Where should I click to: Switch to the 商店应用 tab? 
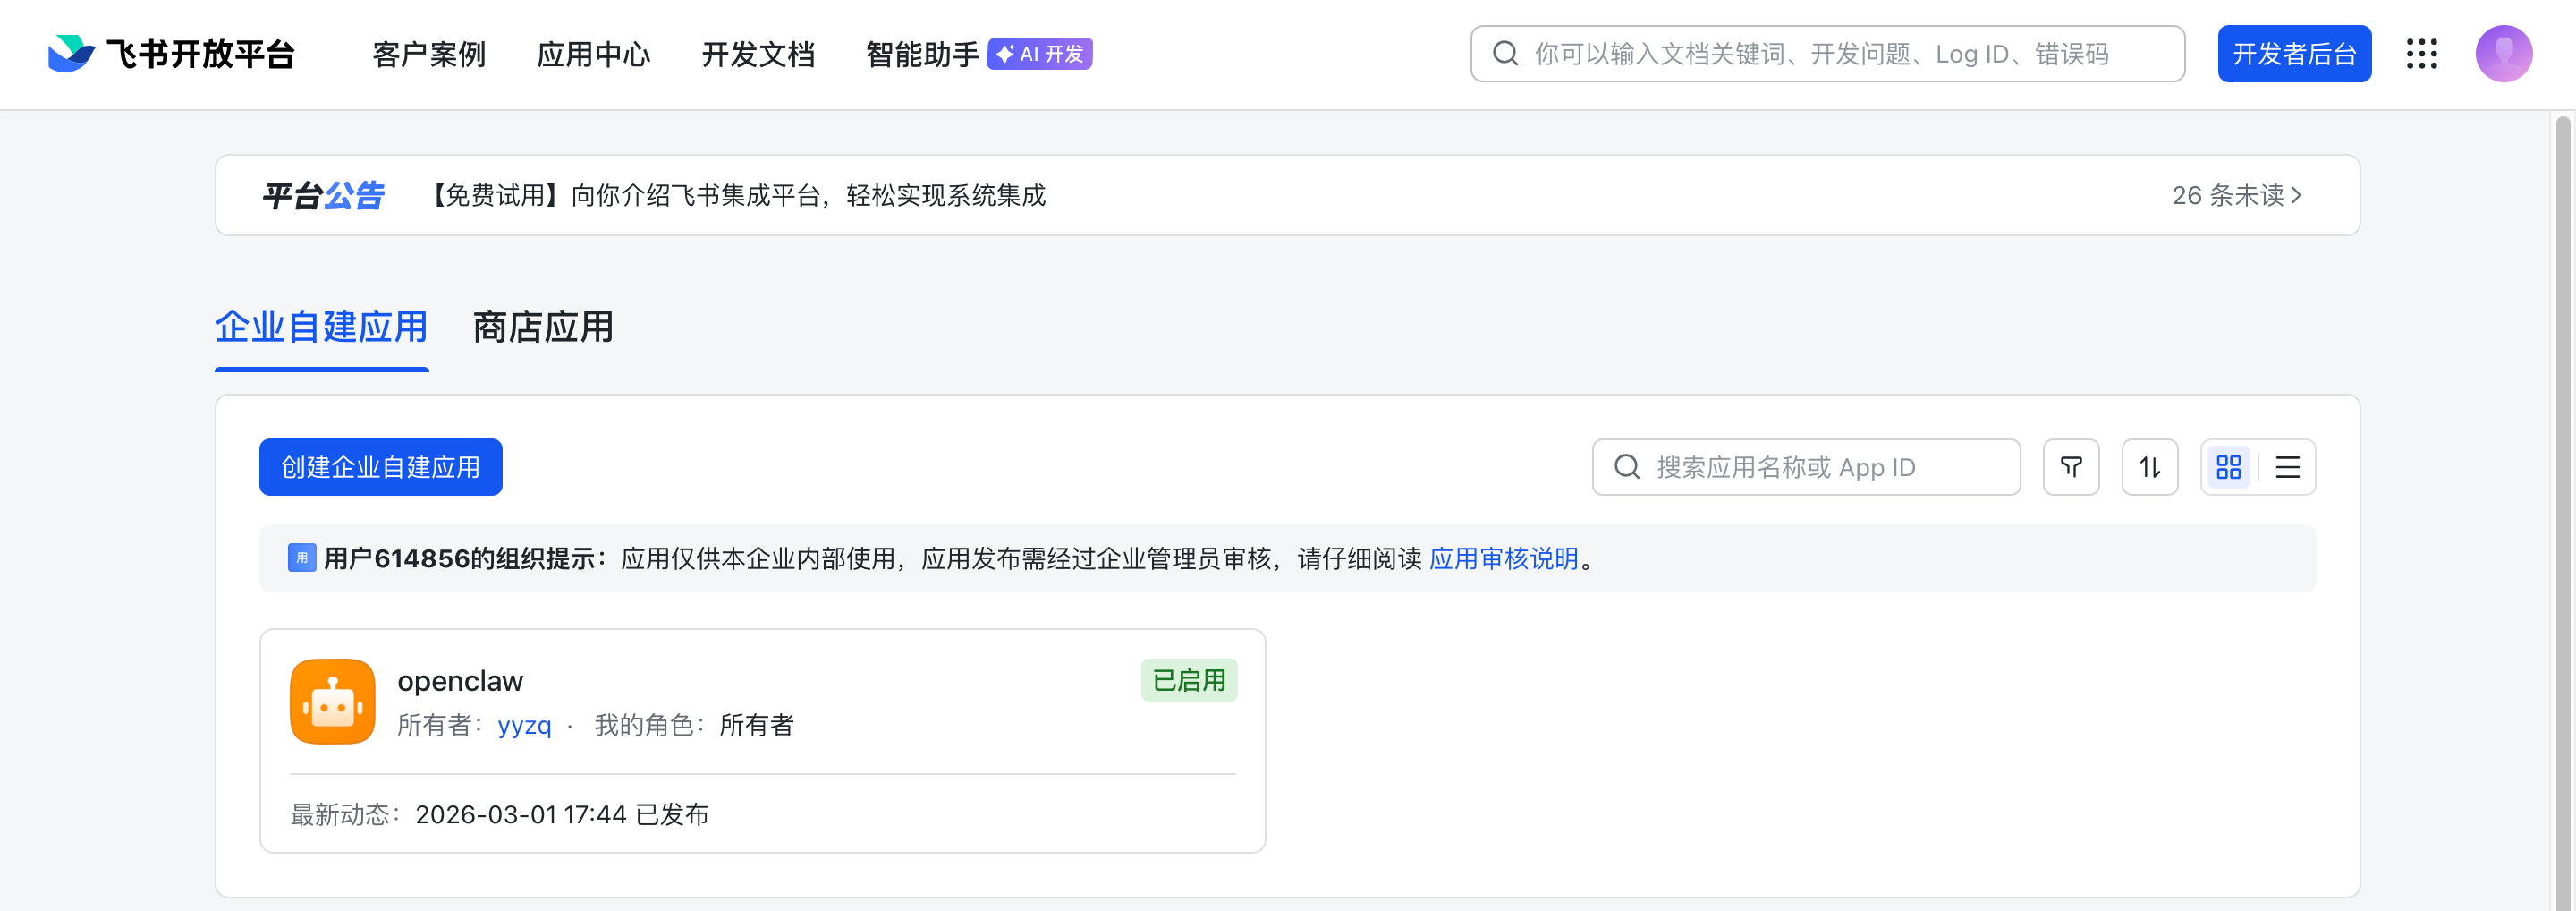coord(542,327)
